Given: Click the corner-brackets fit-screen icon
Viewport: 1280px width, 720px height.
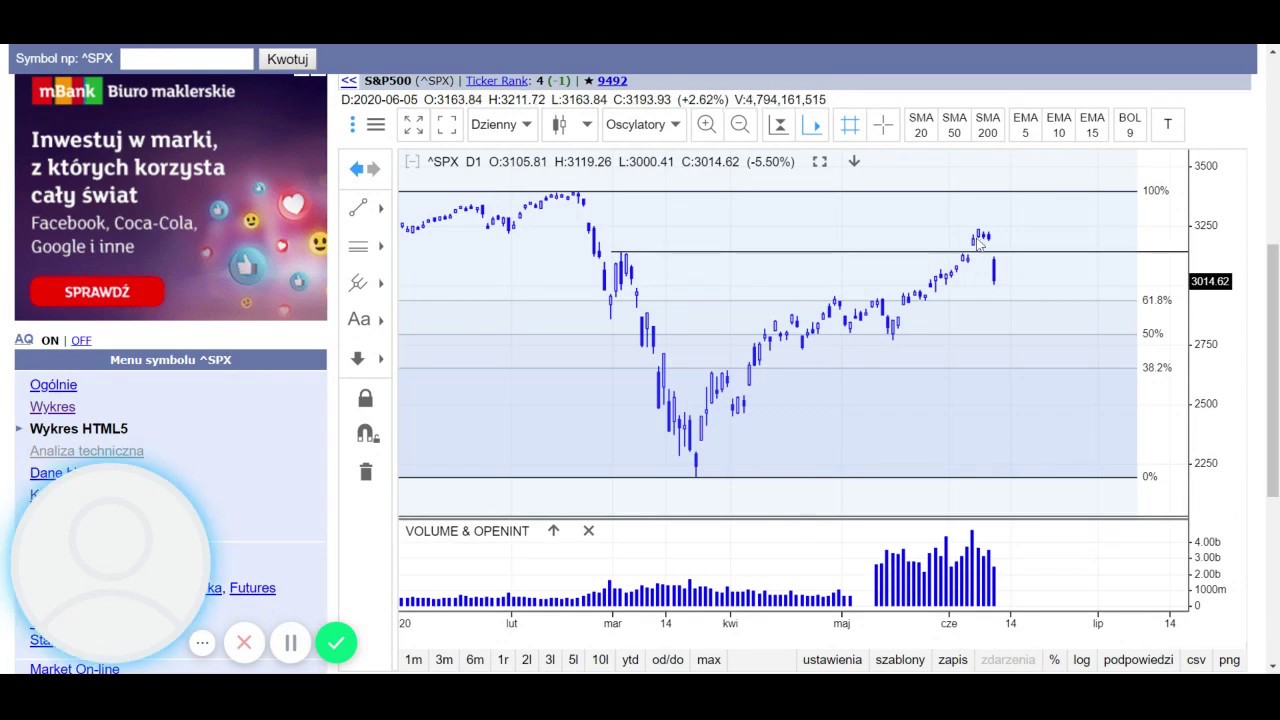Looking at the screenshot, I should [447, 125].
